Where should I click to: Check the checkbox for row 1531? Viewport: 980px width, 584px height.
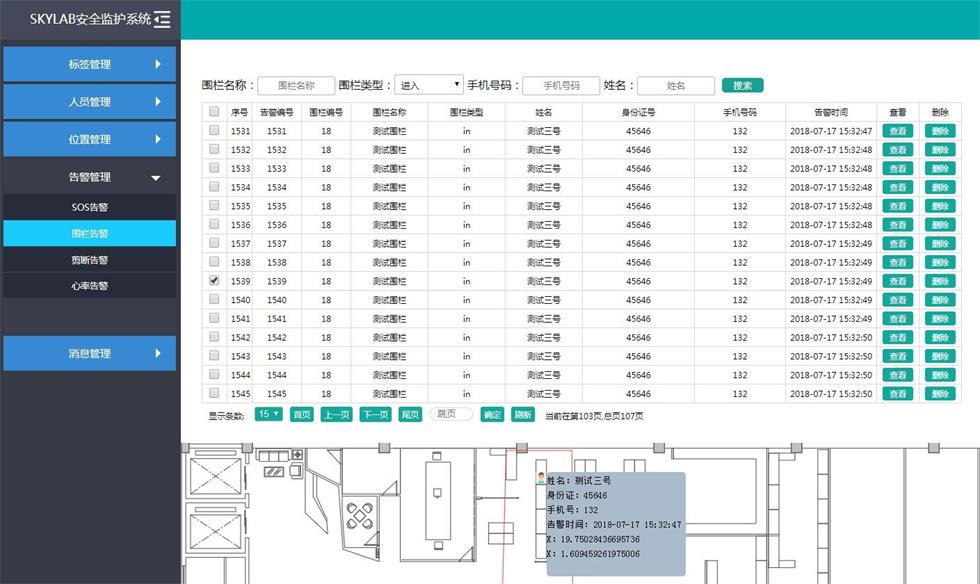(x=215, y=129)
